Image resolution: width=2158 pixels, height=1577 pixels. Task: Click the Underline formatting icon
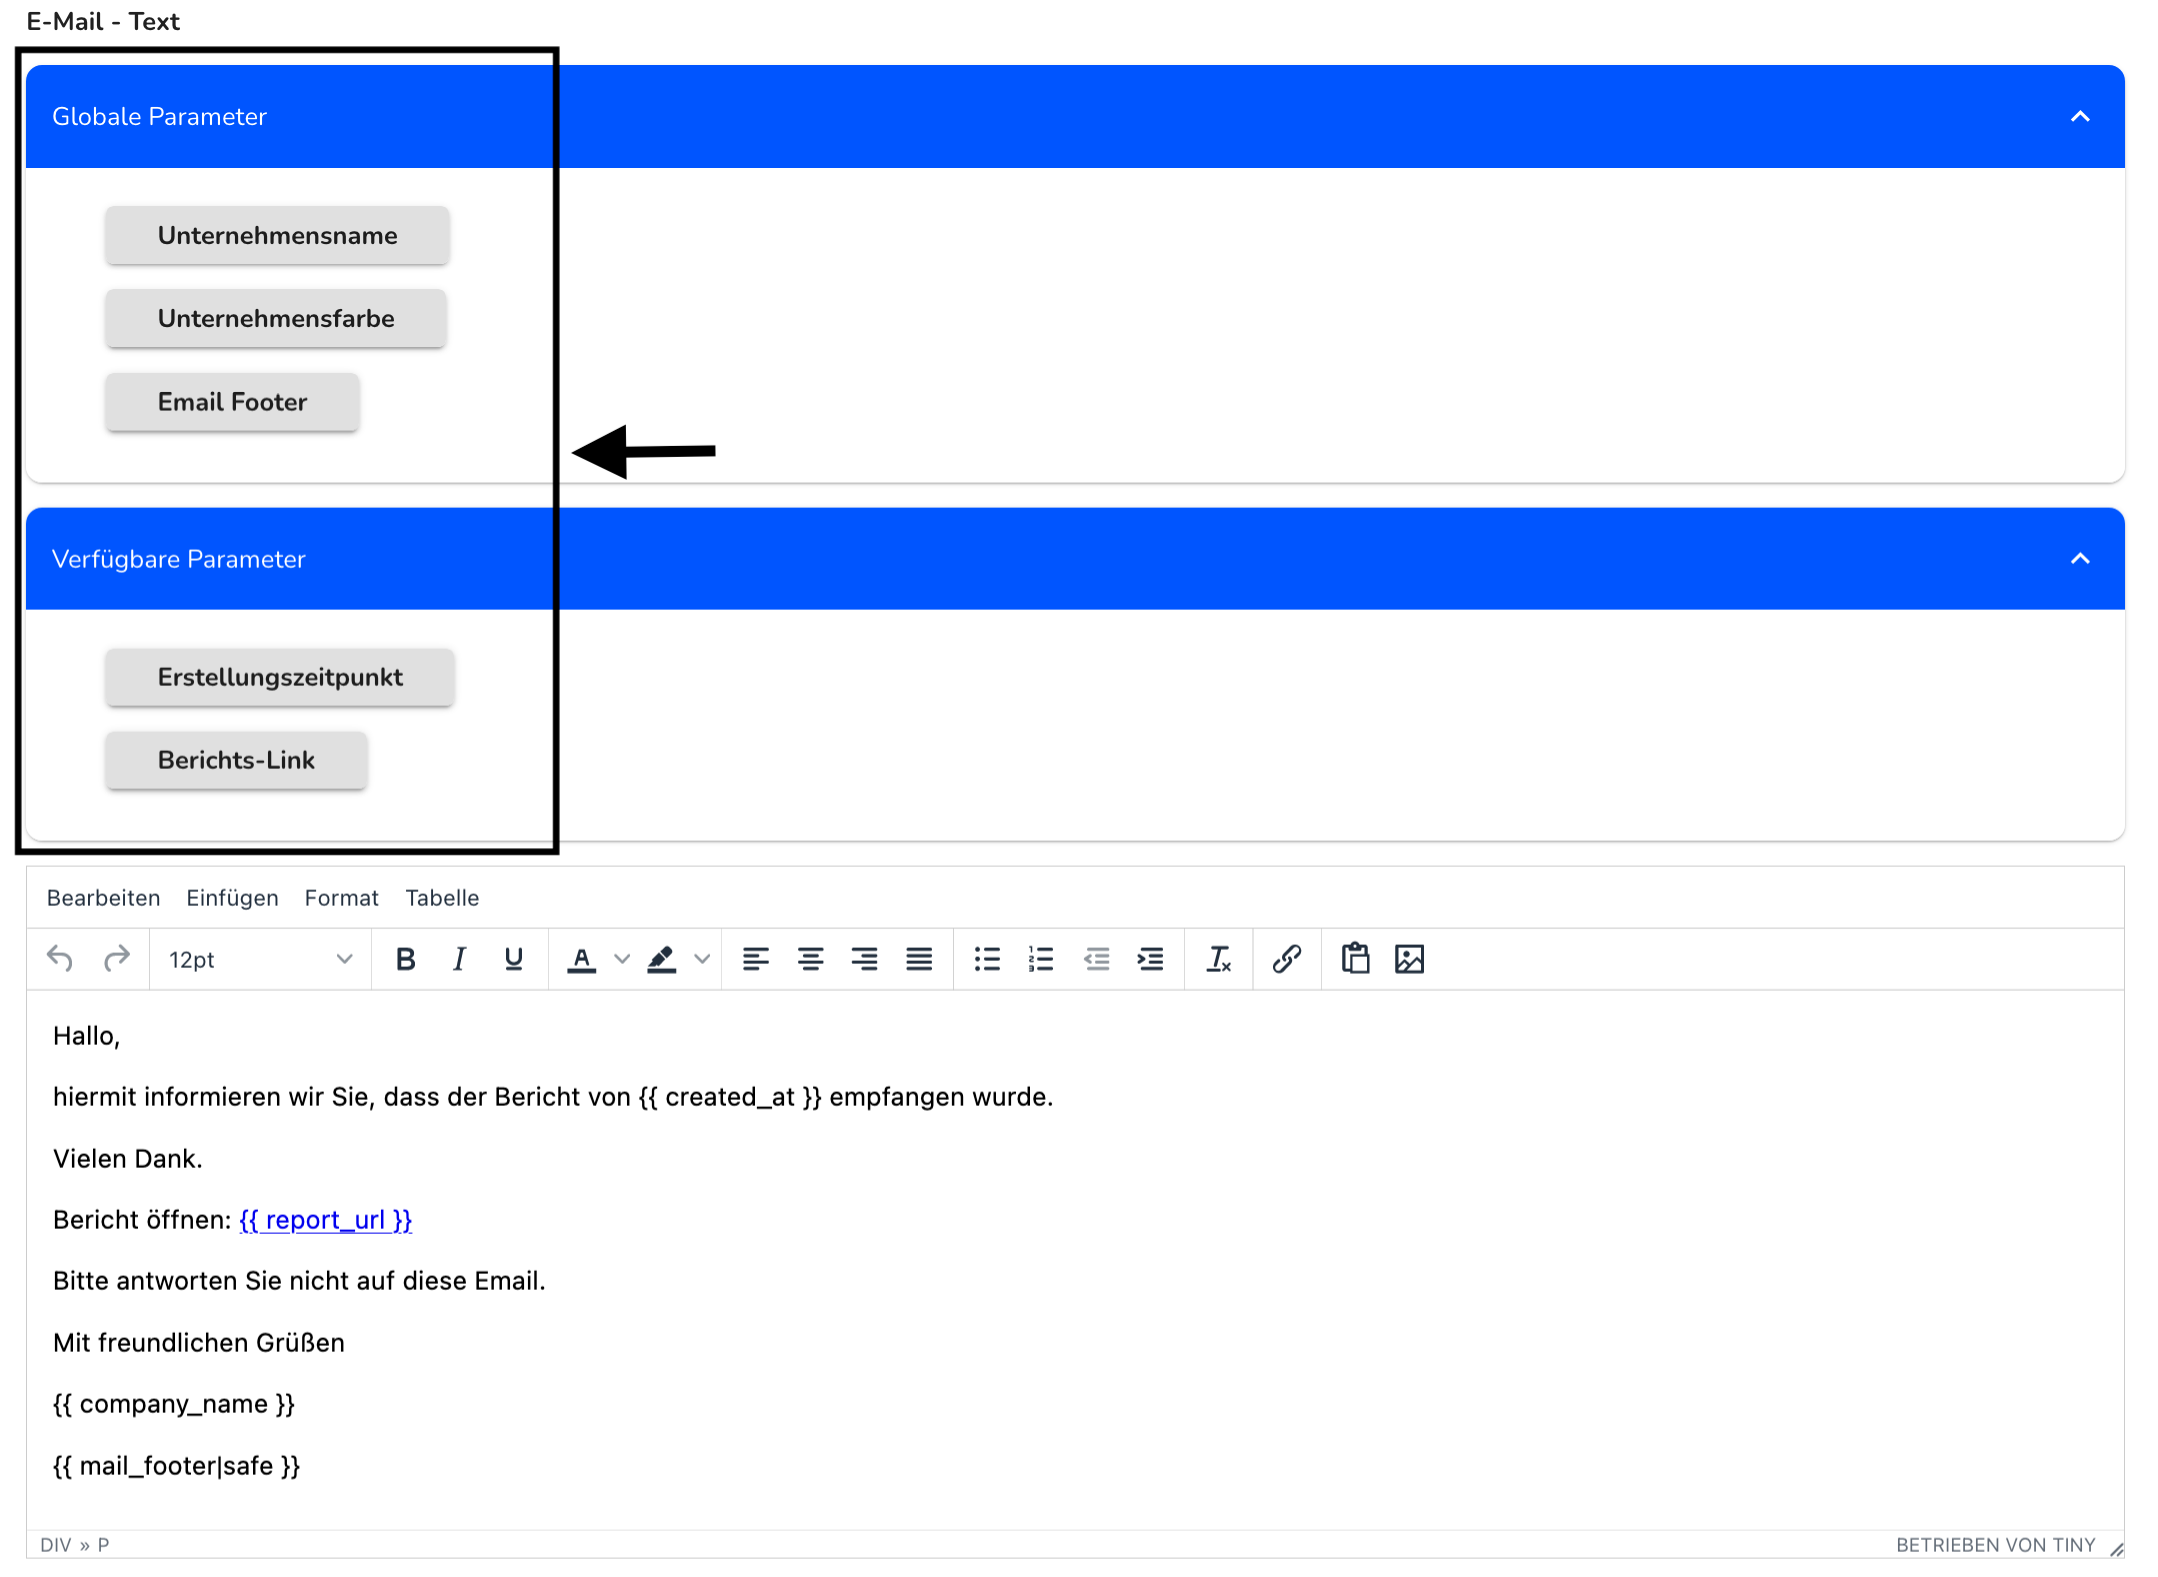pyautogui.click(x=516, y=959)
